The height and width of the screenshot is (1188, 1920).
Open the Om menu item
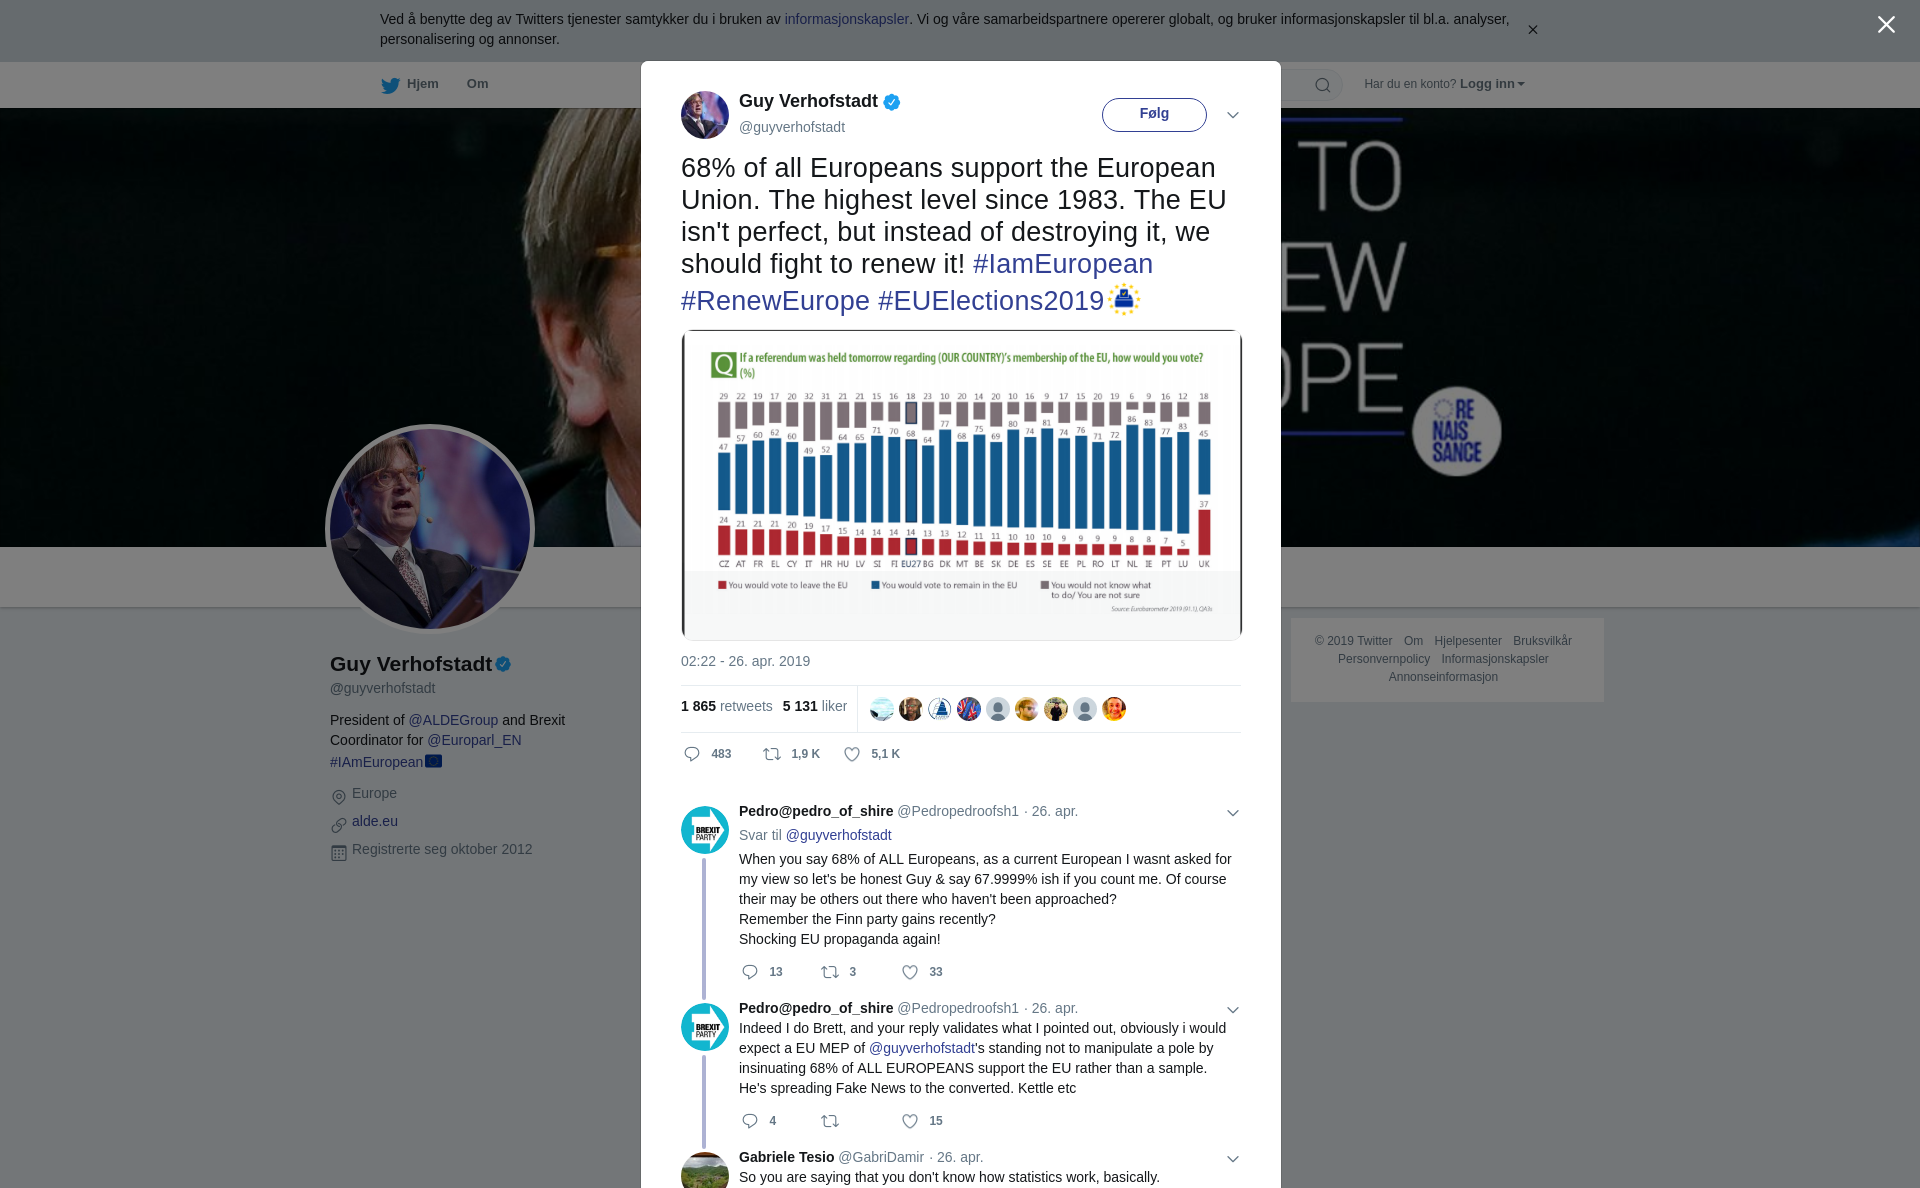tap(477, 84)
